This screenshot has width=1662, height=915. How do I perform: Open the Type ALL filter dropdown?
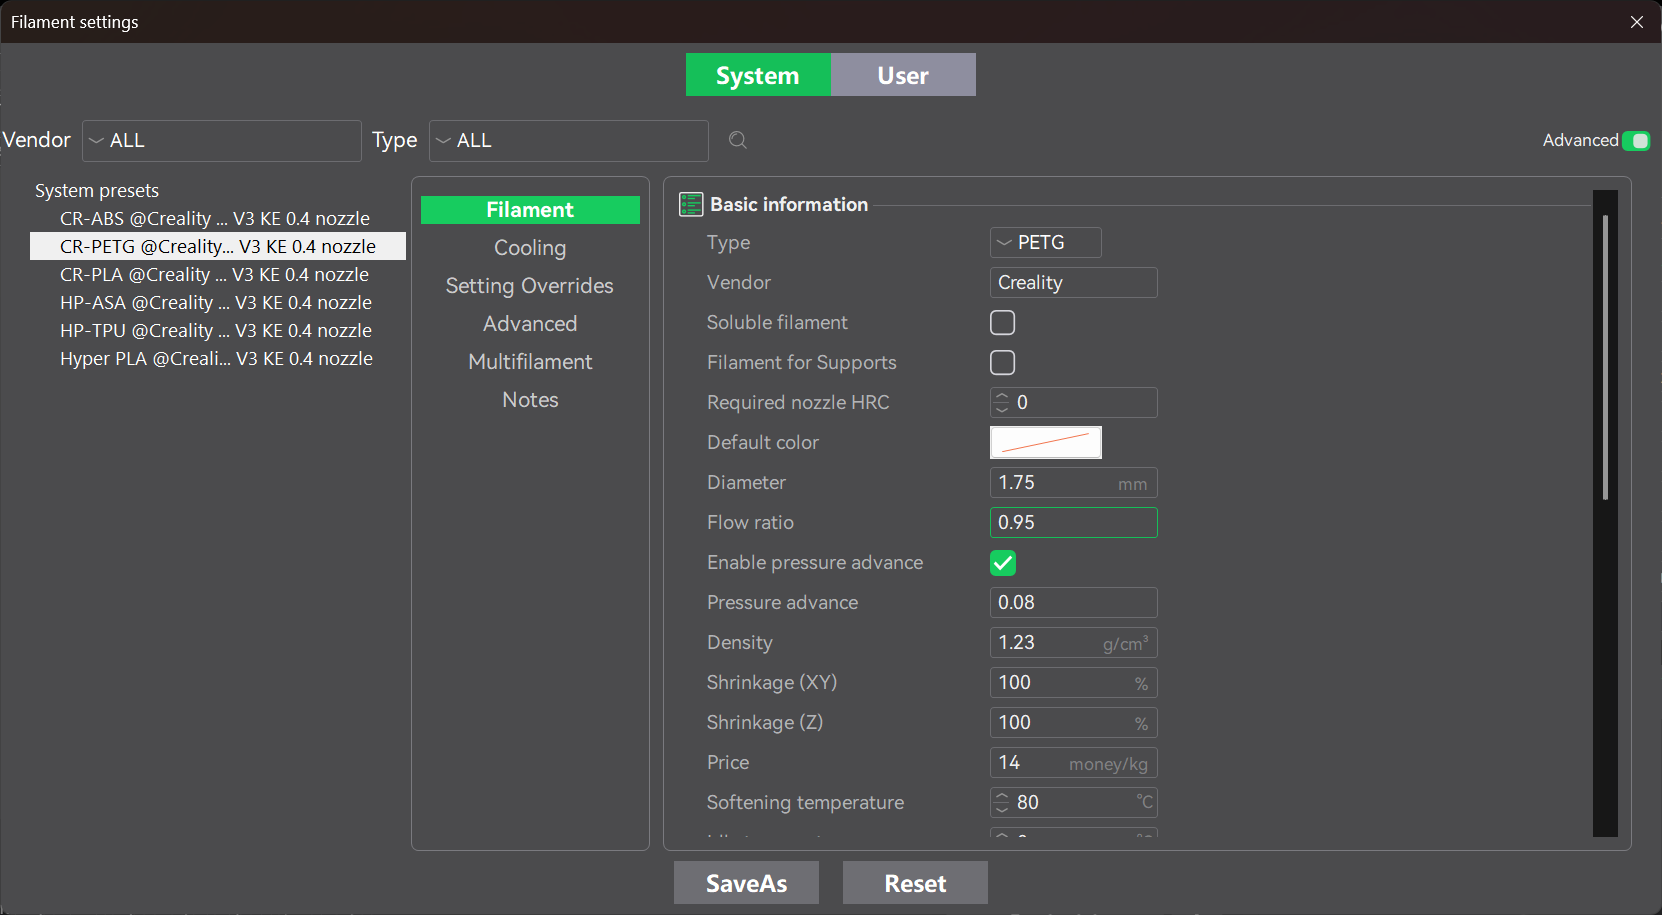tap(569, 141)
